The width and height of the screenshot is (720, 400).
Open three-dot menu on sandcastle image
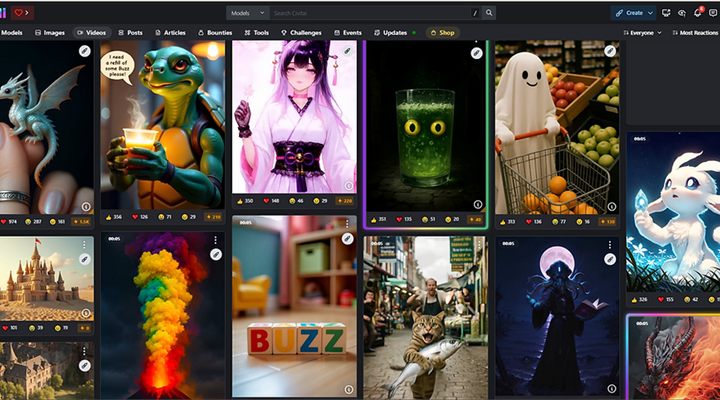pyautogui.click(x=84, y=245)
